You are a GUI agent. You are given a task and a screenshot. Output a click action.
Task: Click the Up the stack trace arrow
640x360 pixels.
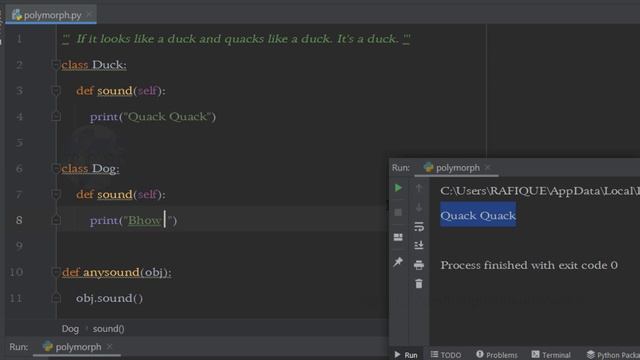[419, 188]
